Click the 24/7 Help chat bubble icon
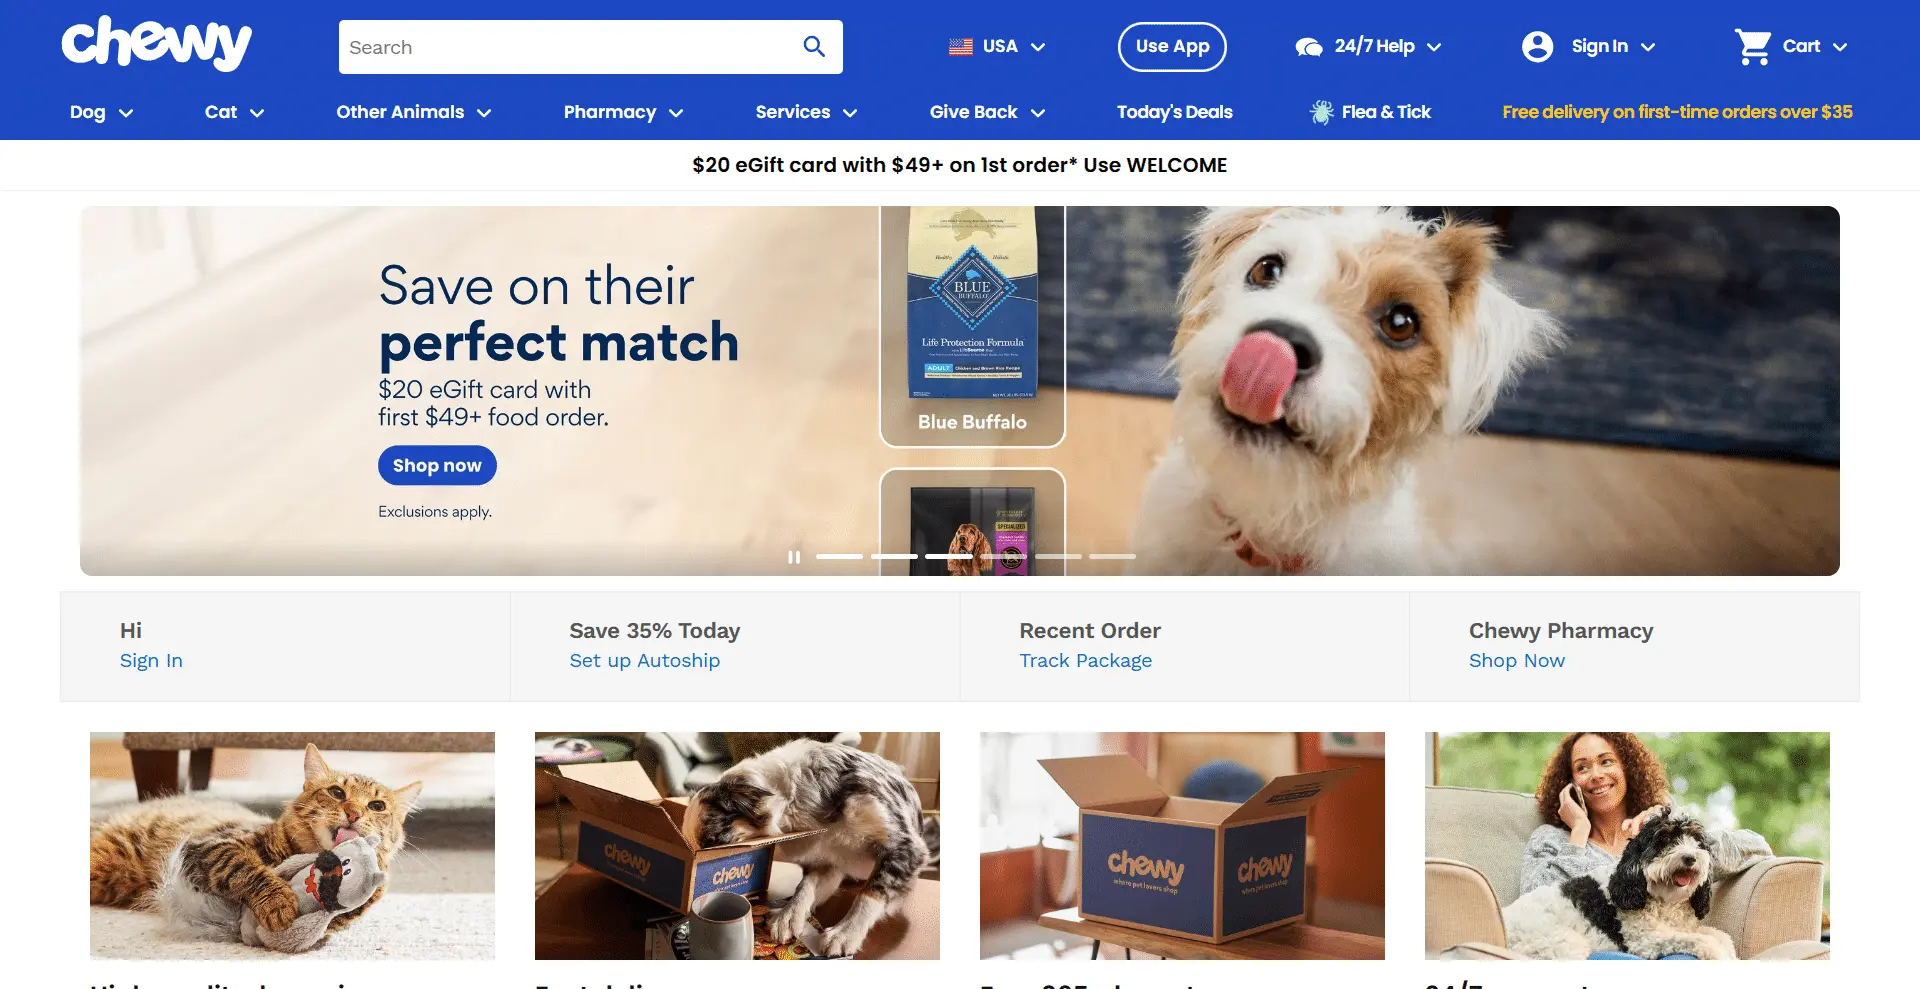Viewport: 1920px width, 989px height. 1309,47
